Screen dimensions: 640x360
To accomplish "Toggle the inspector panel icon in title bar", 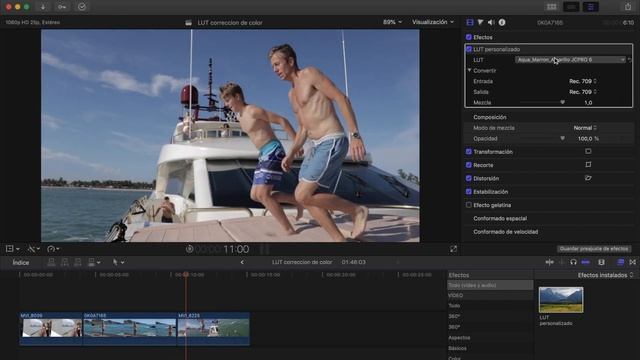I will pyautogui.click(x=591, y=7).
